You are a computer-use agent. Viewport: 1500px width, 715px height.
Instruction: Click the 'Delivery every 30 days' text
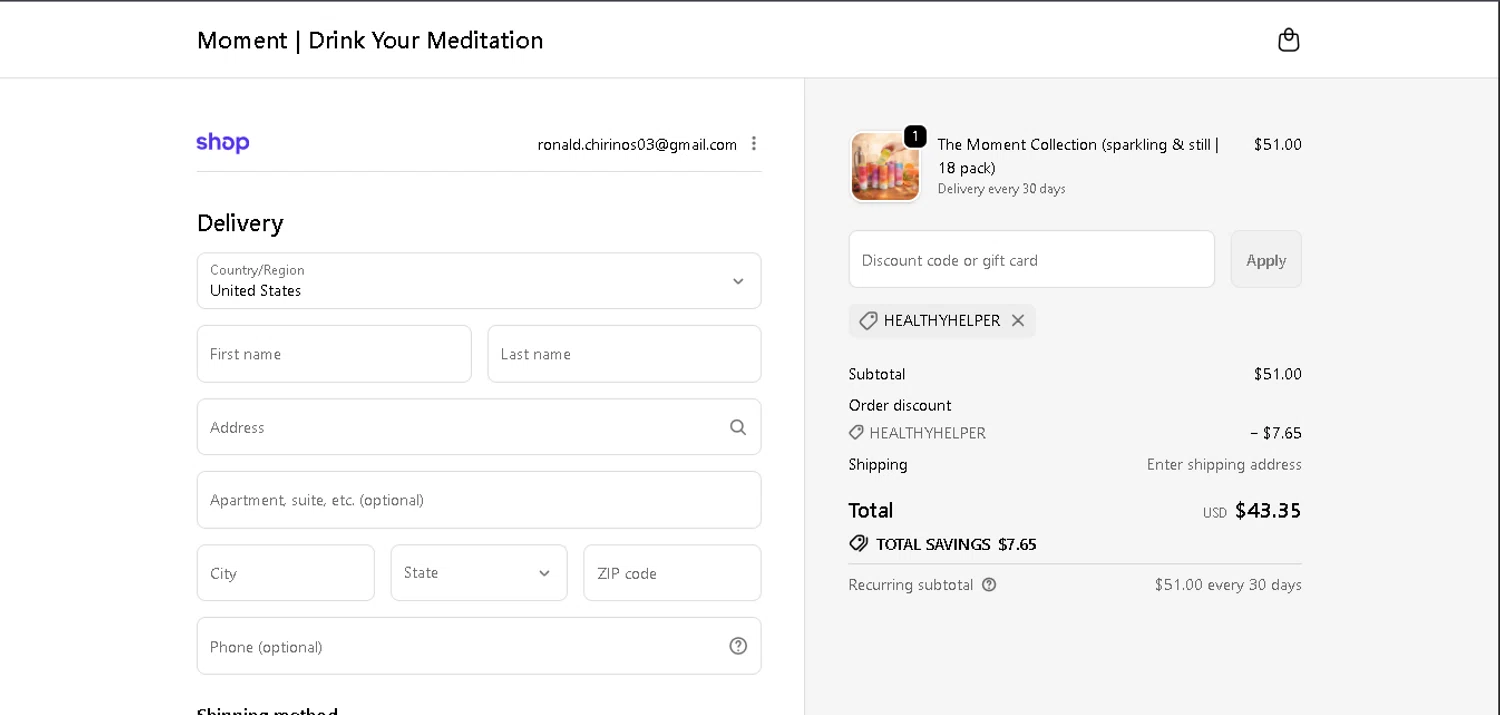point(1001,189)
